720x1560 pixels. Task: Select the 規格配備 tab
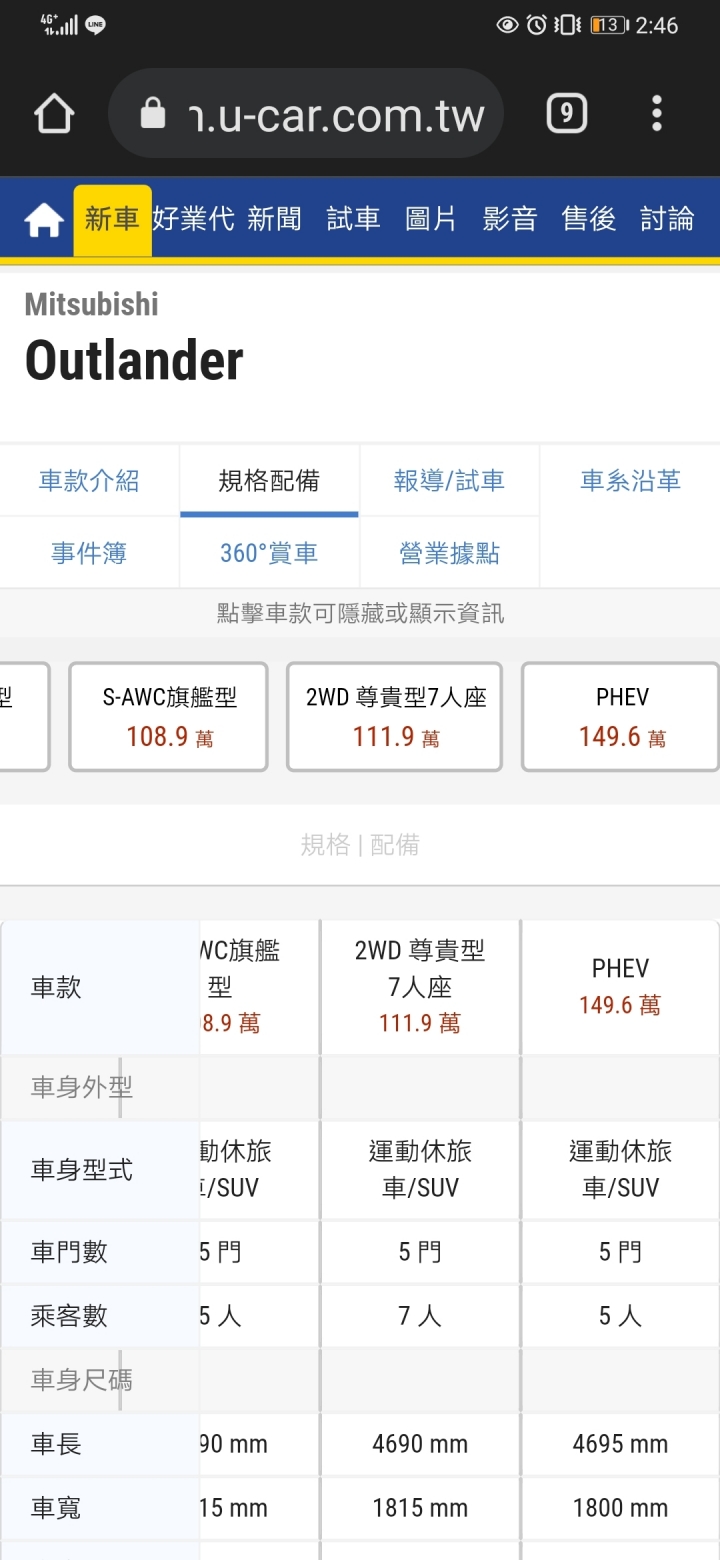269,481
